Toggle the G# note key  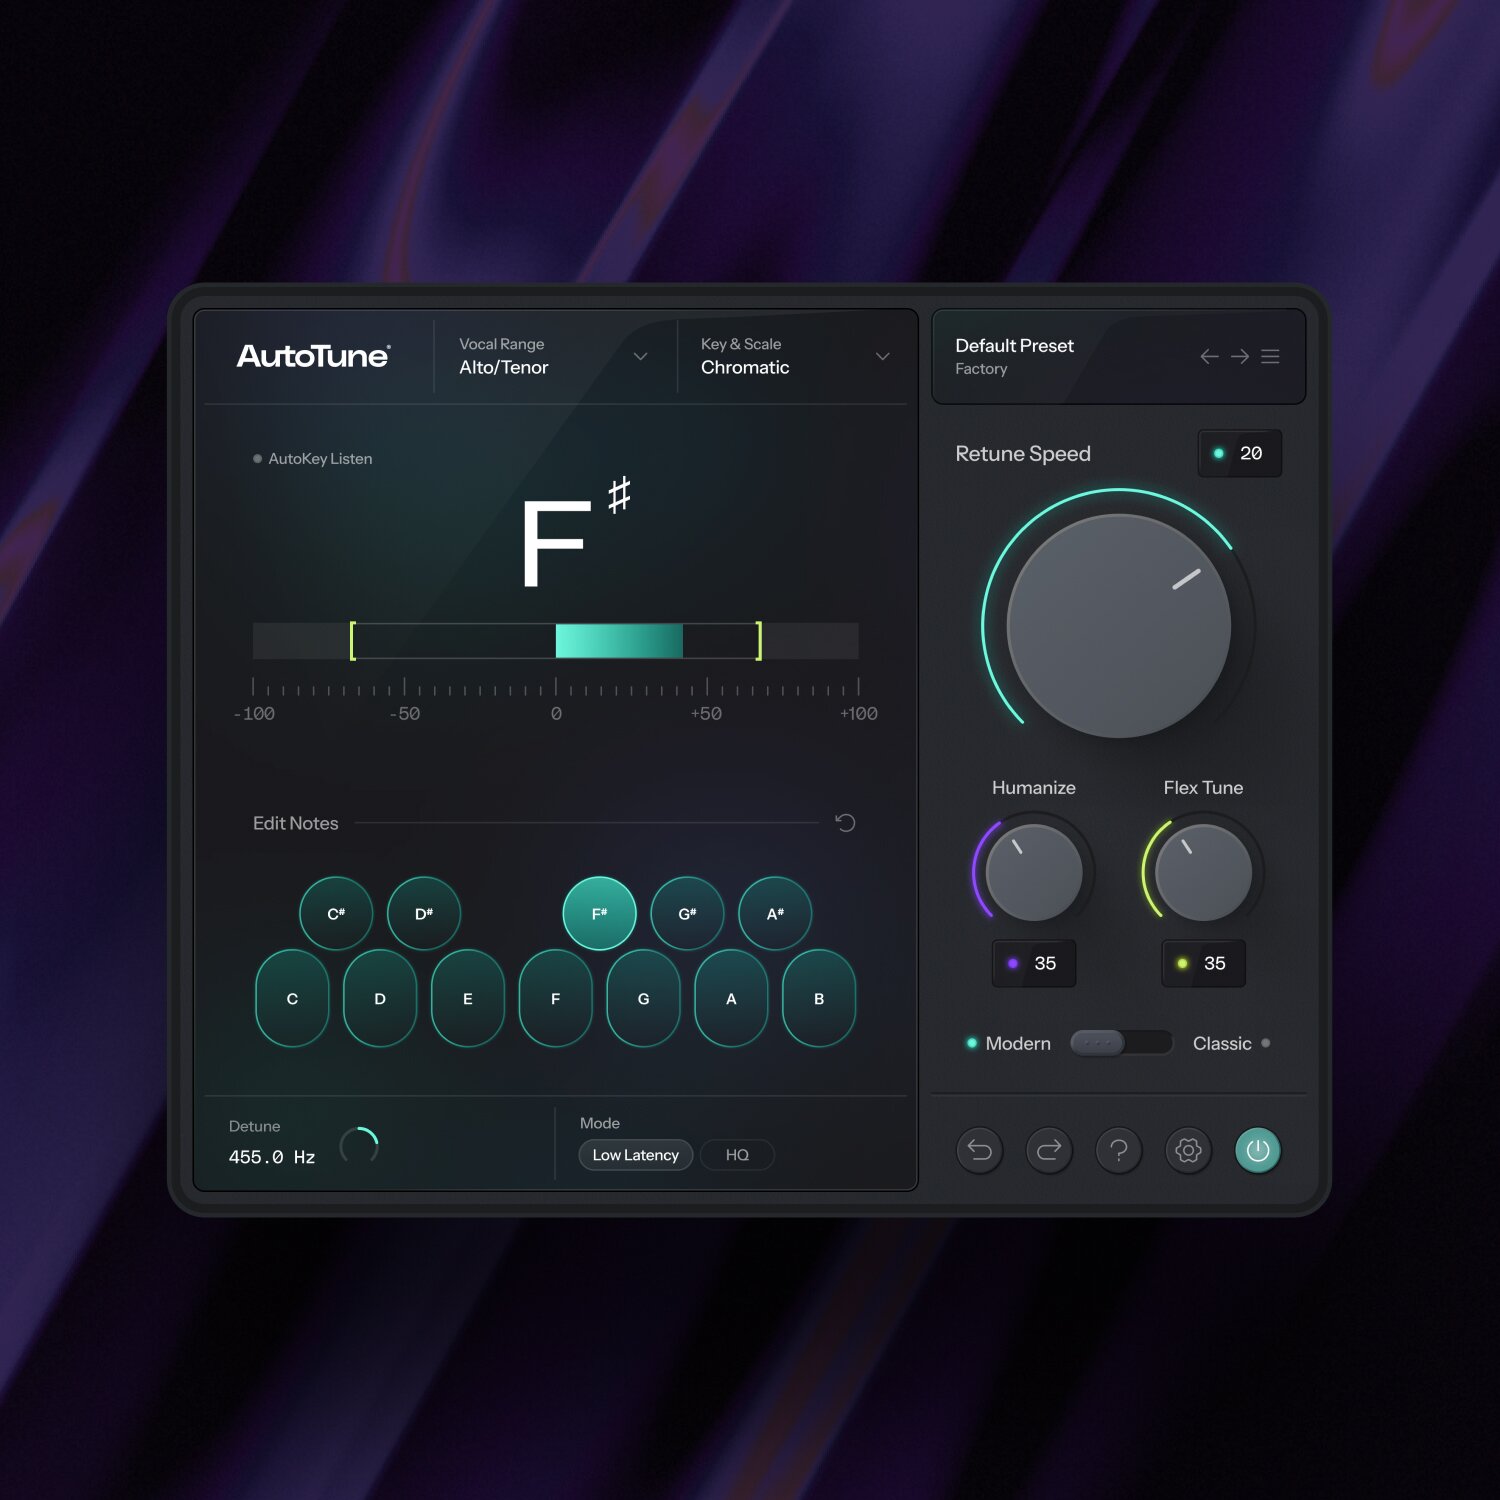click(x=687, y=913)
